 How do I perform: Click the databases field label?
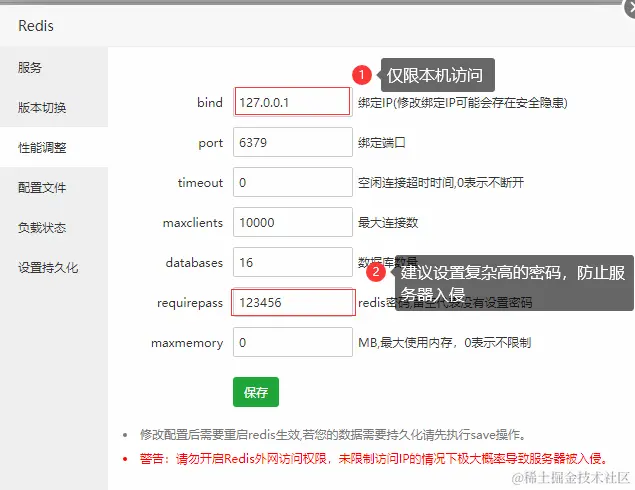click(194, 263)
